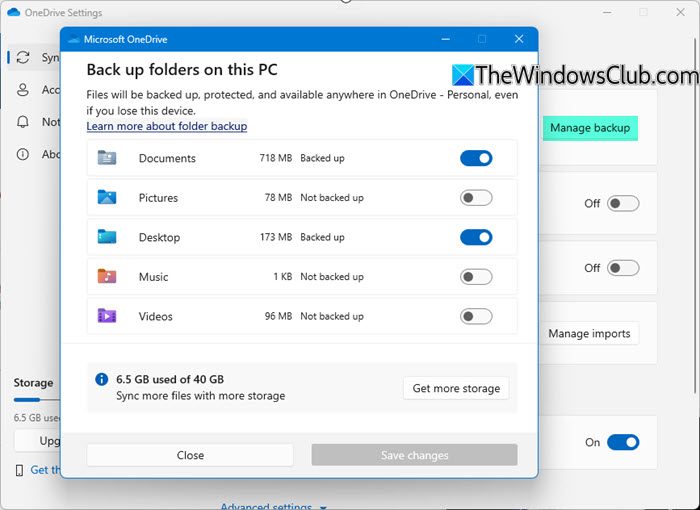The height and width of the screenshot is (510, 700).
Task: Open Learn more about folder backup link
Action: (x=167, y=126)
